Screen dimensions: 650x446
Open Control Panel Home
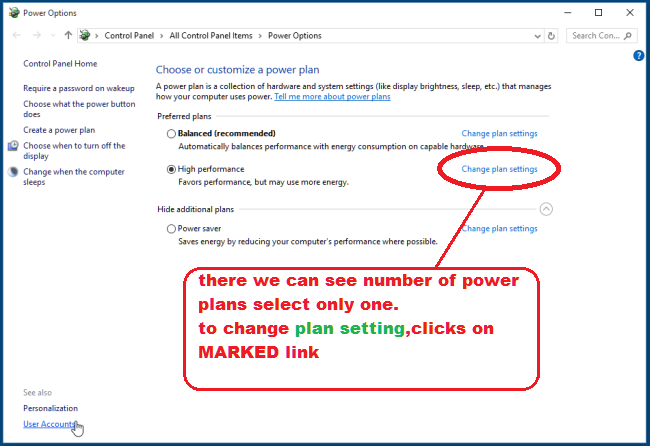tap(60, 63)
